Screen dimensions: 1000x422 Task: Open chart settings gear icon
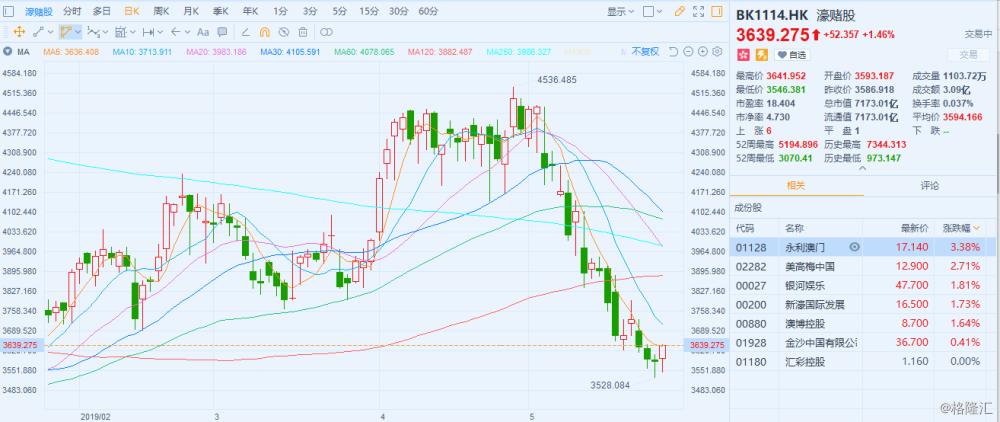tap(717, 52)
